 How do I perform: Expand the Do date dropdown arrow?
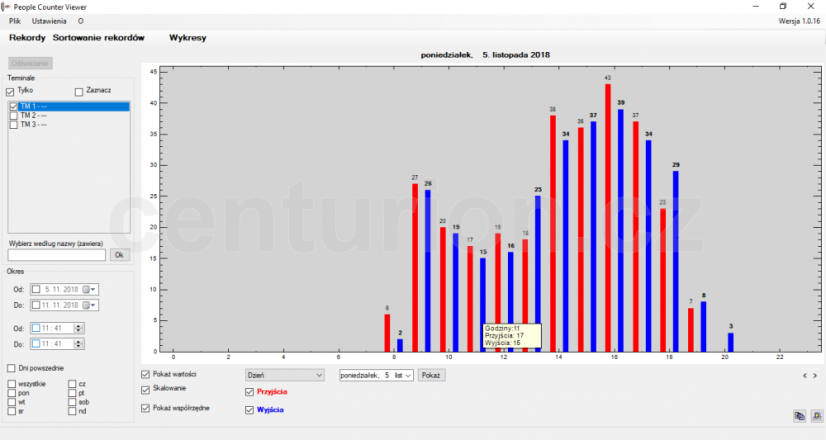(93, 305)
